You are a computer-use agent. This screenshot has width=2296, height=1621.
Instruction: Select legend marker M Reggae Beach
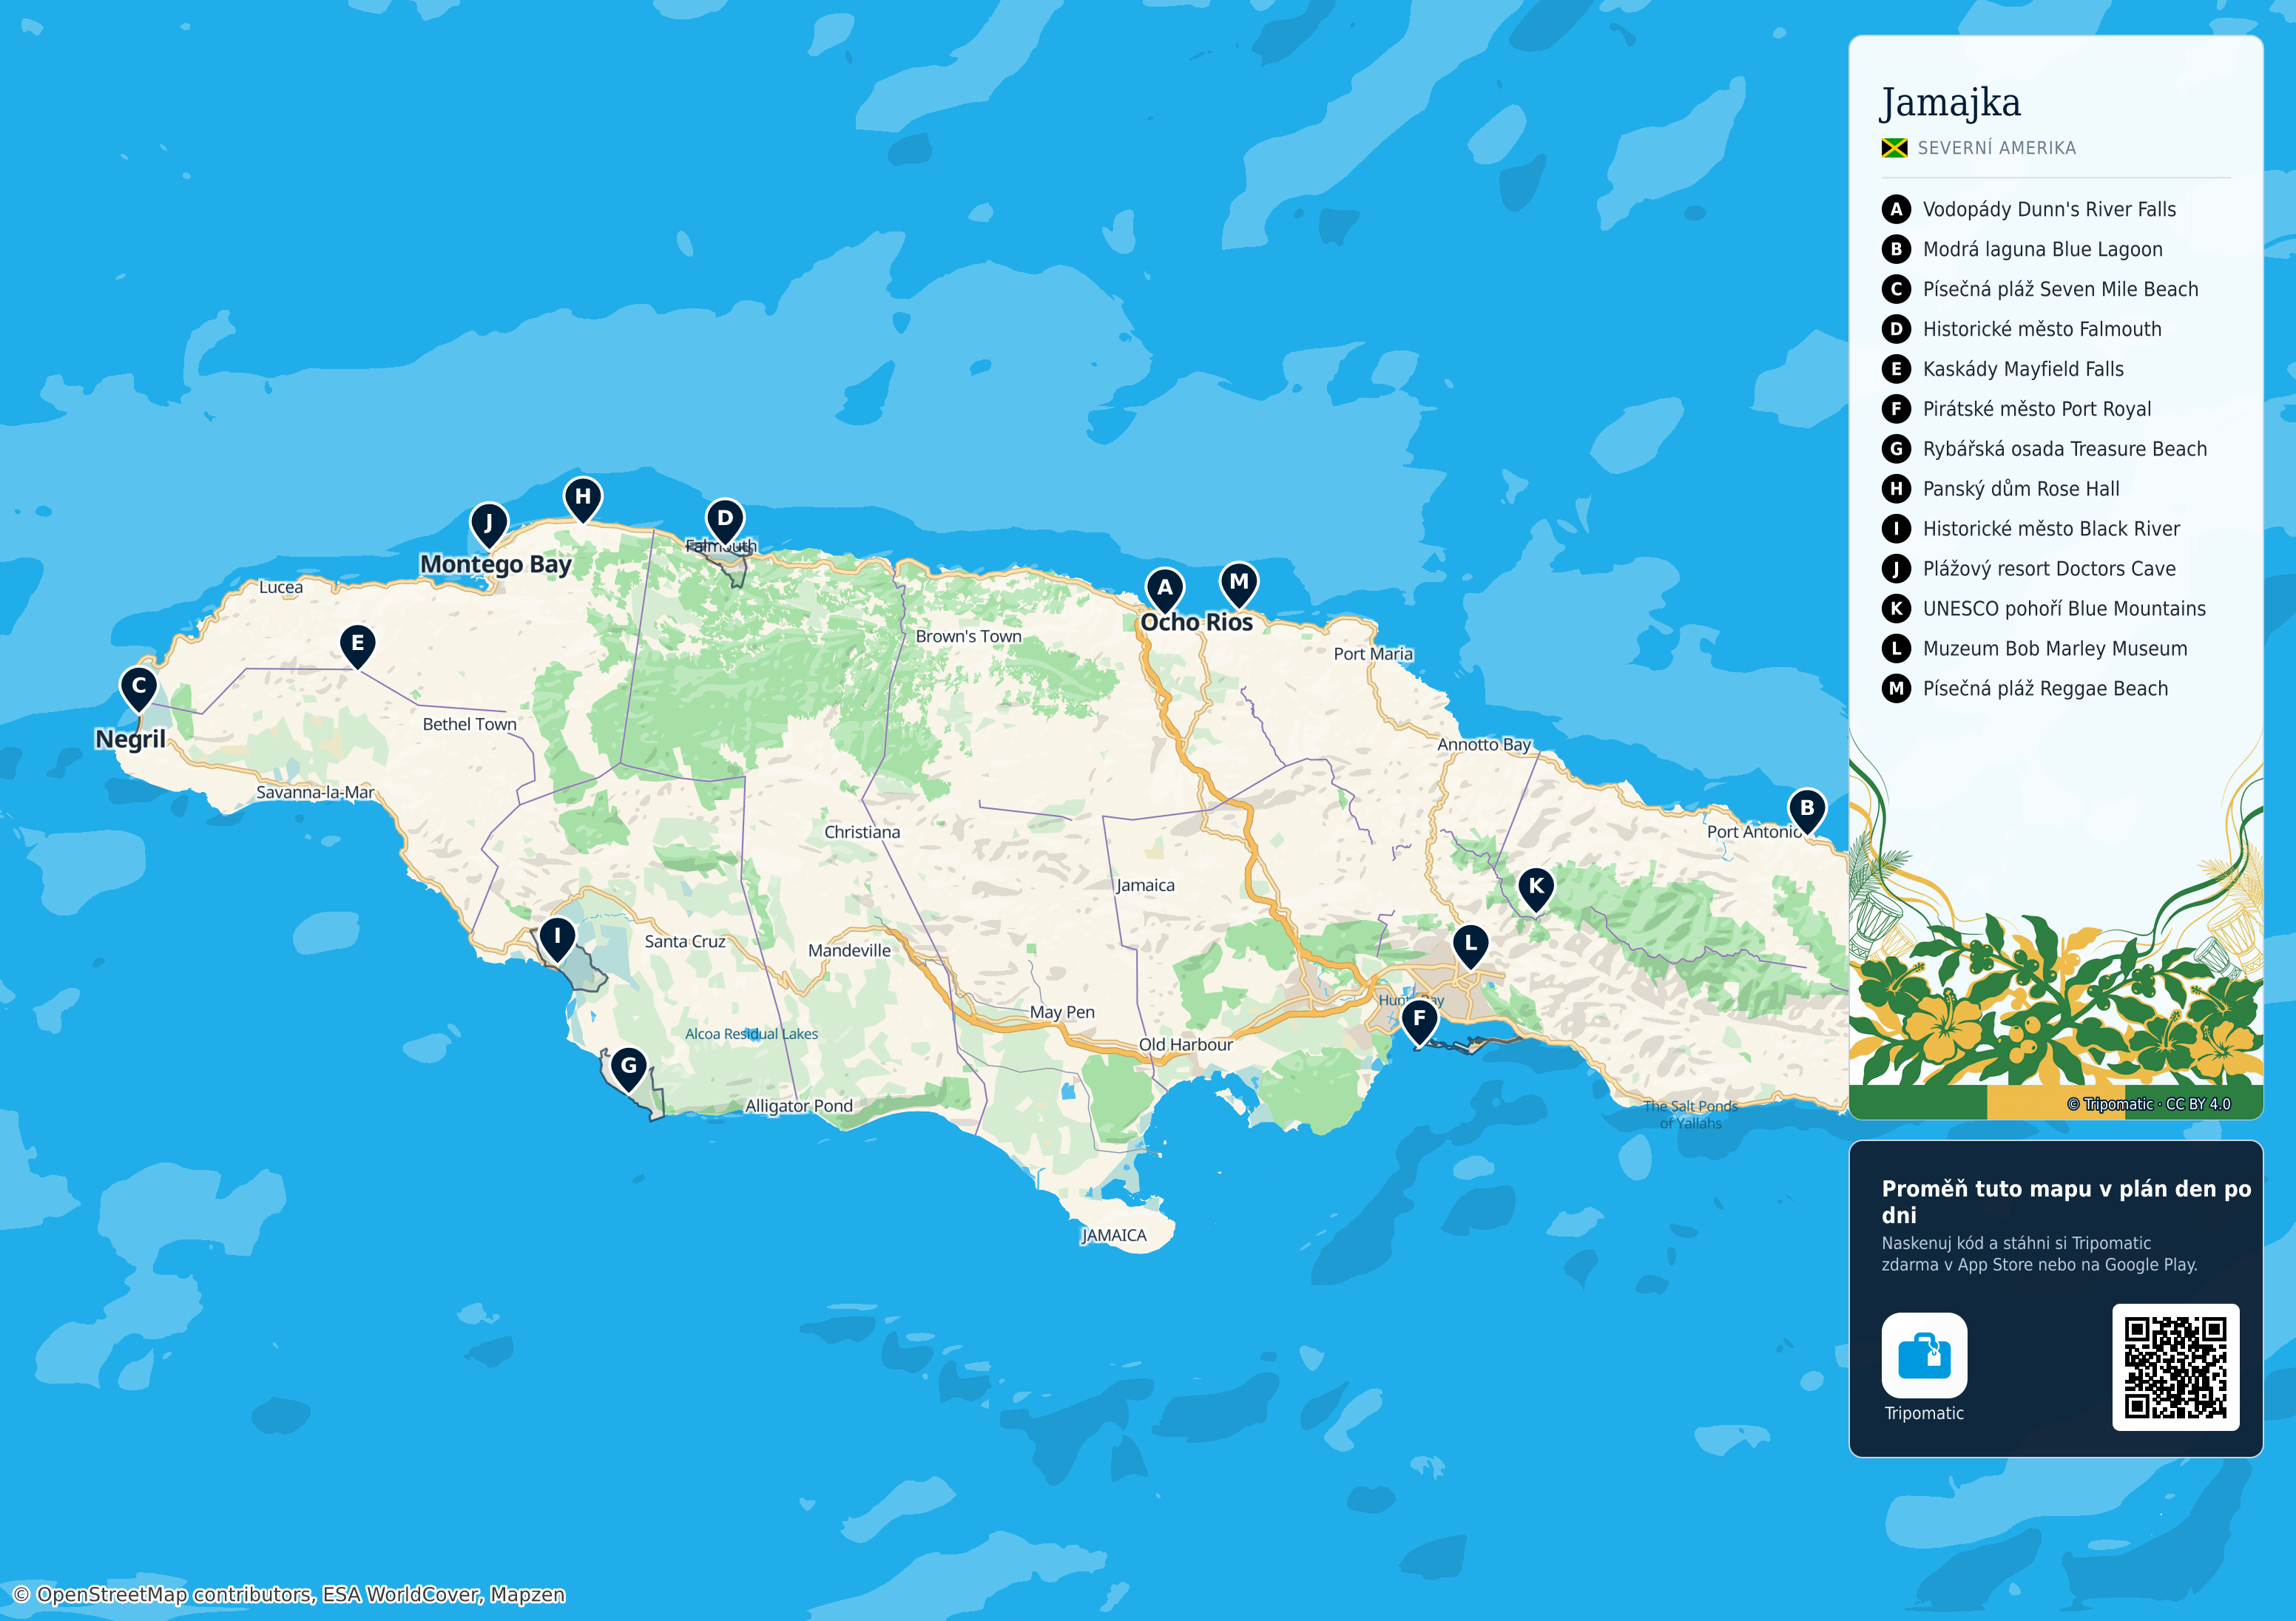click(1895, 689)
